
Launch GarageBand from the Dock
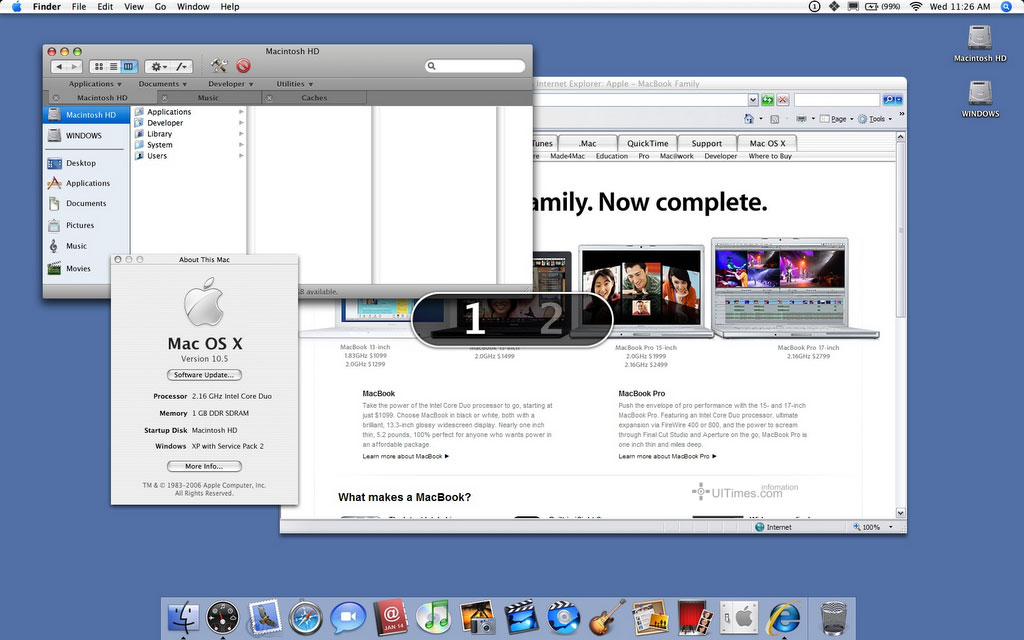pyautogui.click(x=607, y=617)
